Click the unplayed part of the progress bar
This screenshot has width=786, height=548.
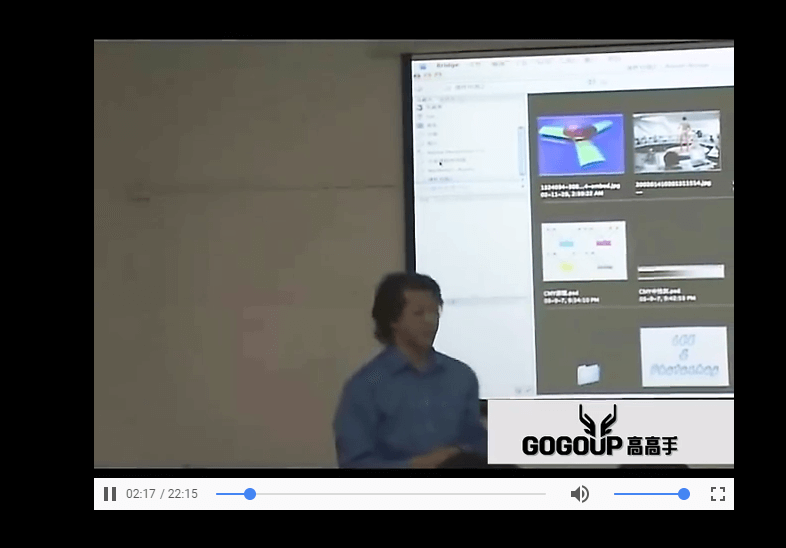click(400, 494)
